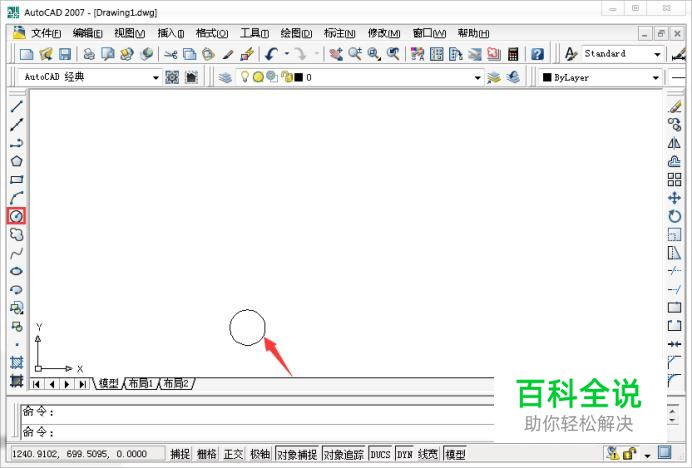The height and width of the screenshot is (468, 692).
Task: Toggle 极轴 polar tracking
Action: click(260, 454)
